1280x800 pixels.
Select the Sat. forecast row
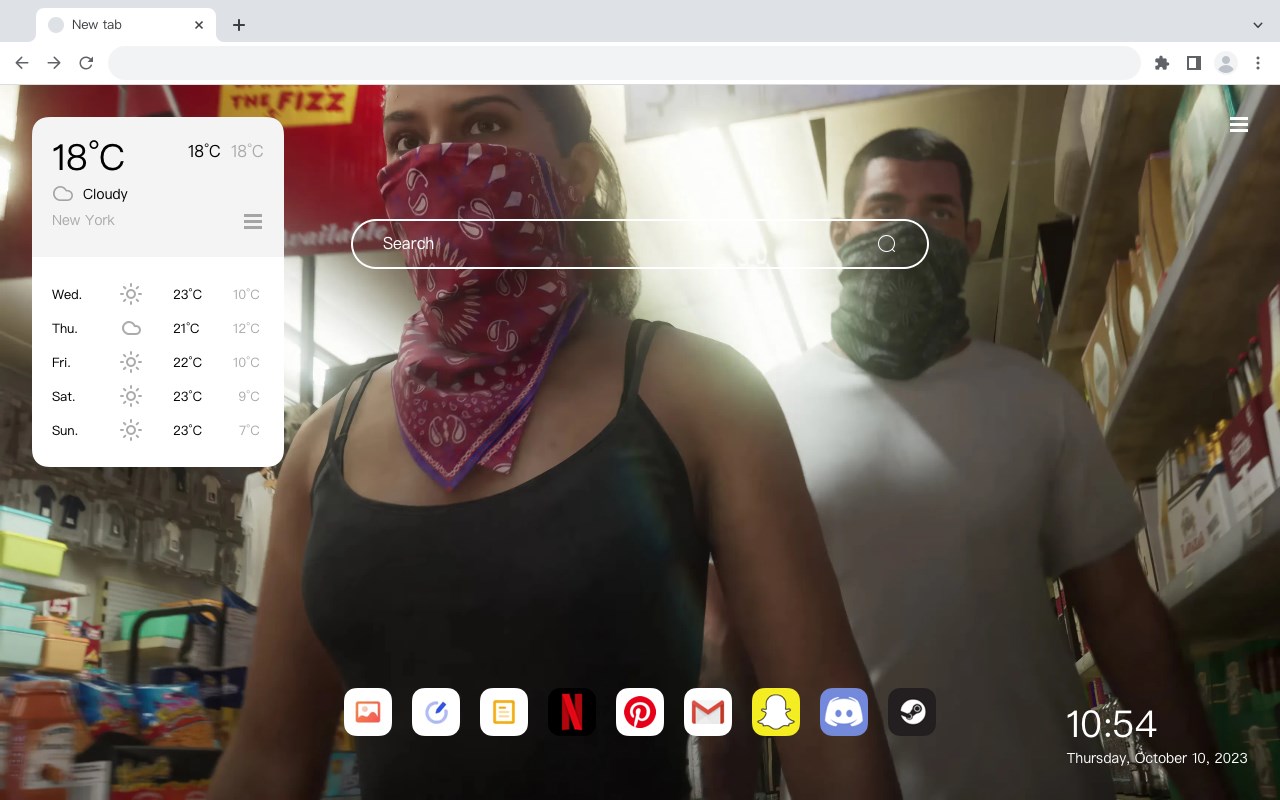click(158, 396)
